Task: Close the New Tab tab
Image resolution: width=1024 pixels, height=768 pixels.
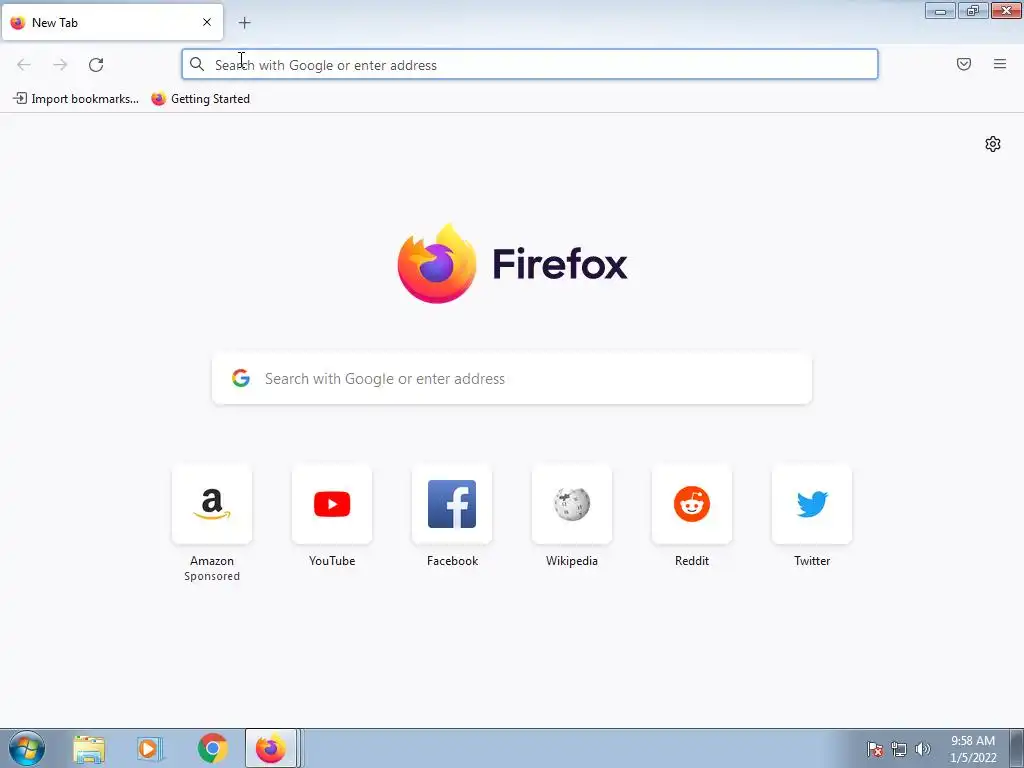Action: 207,22
